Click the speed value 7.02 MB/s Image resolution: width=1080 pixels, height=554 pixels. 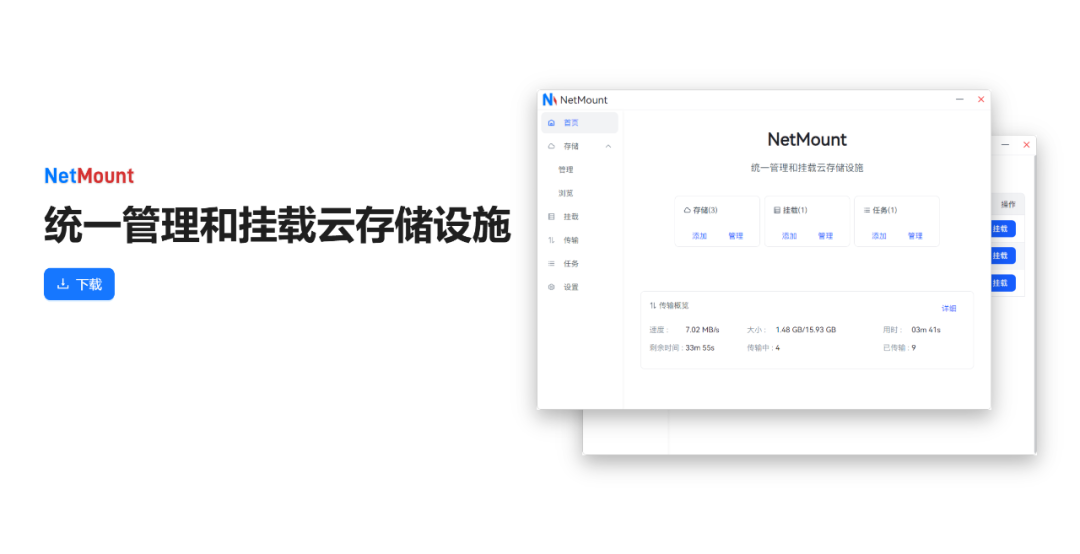coord(702,330)
